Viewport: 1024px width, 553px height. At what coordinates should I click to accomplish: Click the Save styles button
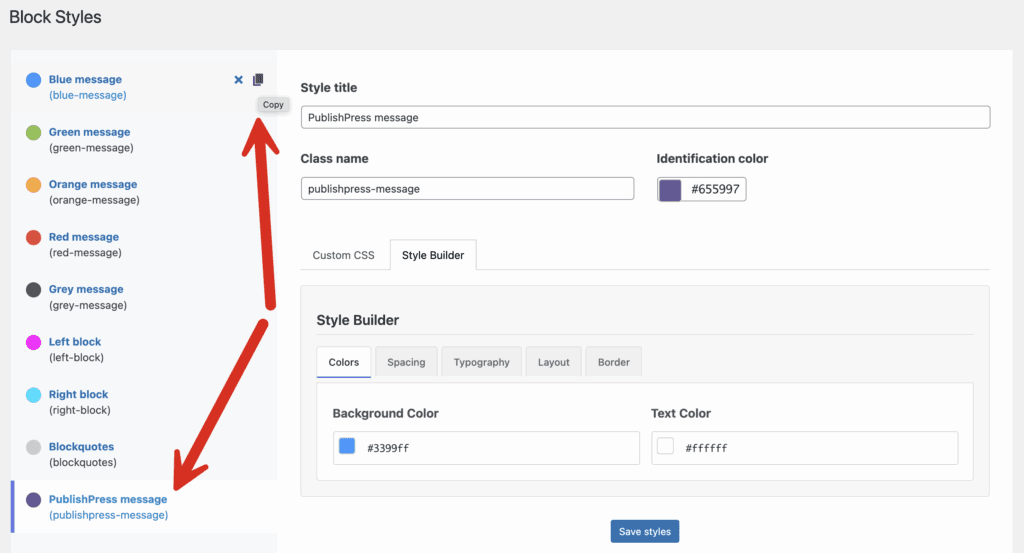pos(645,531)
